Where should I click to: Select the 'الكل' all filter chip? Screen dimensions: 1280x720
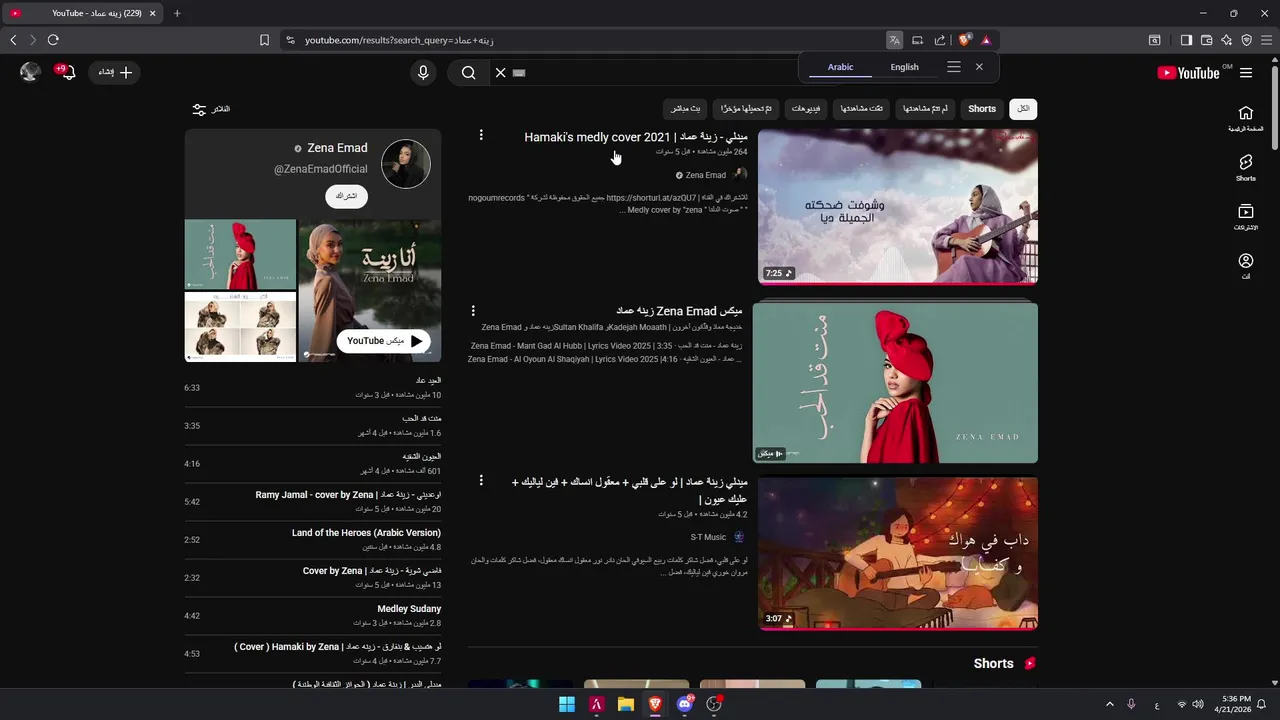1023,109
